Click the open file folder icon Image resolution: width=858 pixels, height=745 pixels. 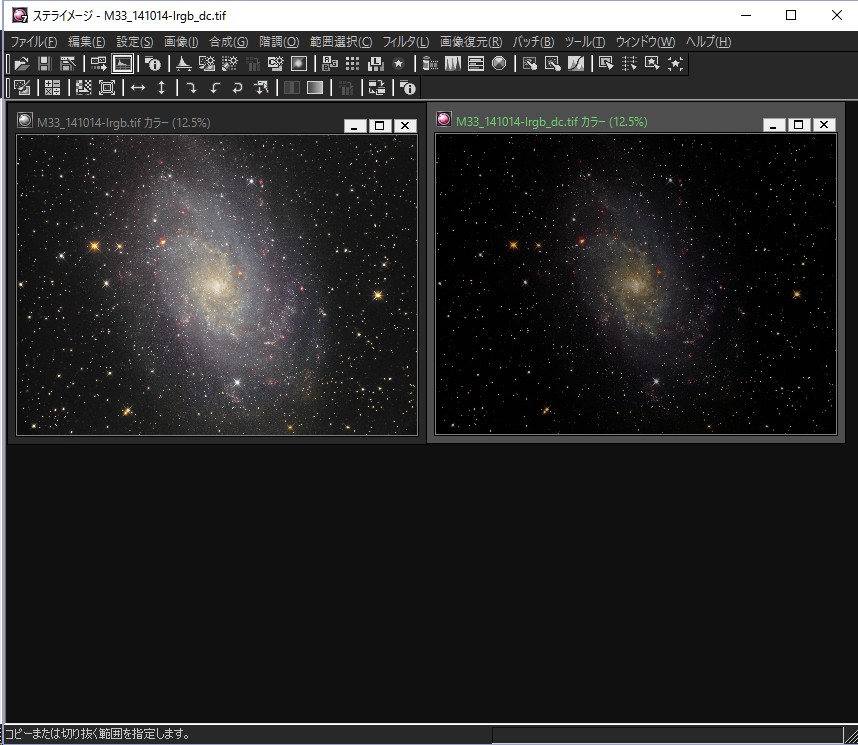point(21,63)
